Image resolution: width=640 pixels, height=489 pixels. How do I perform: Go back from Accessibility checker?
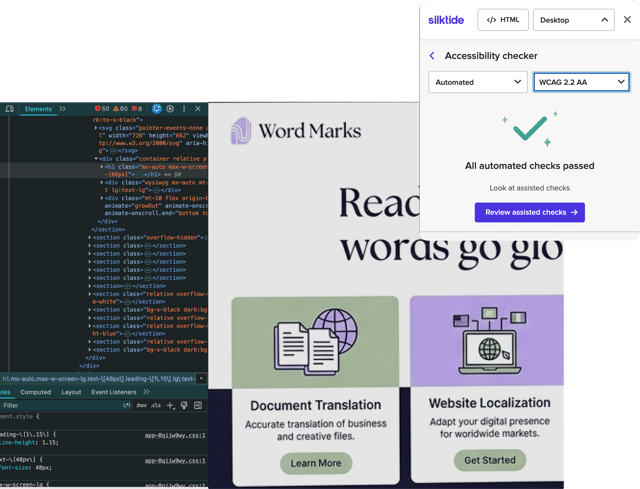(x=432, y=56)
